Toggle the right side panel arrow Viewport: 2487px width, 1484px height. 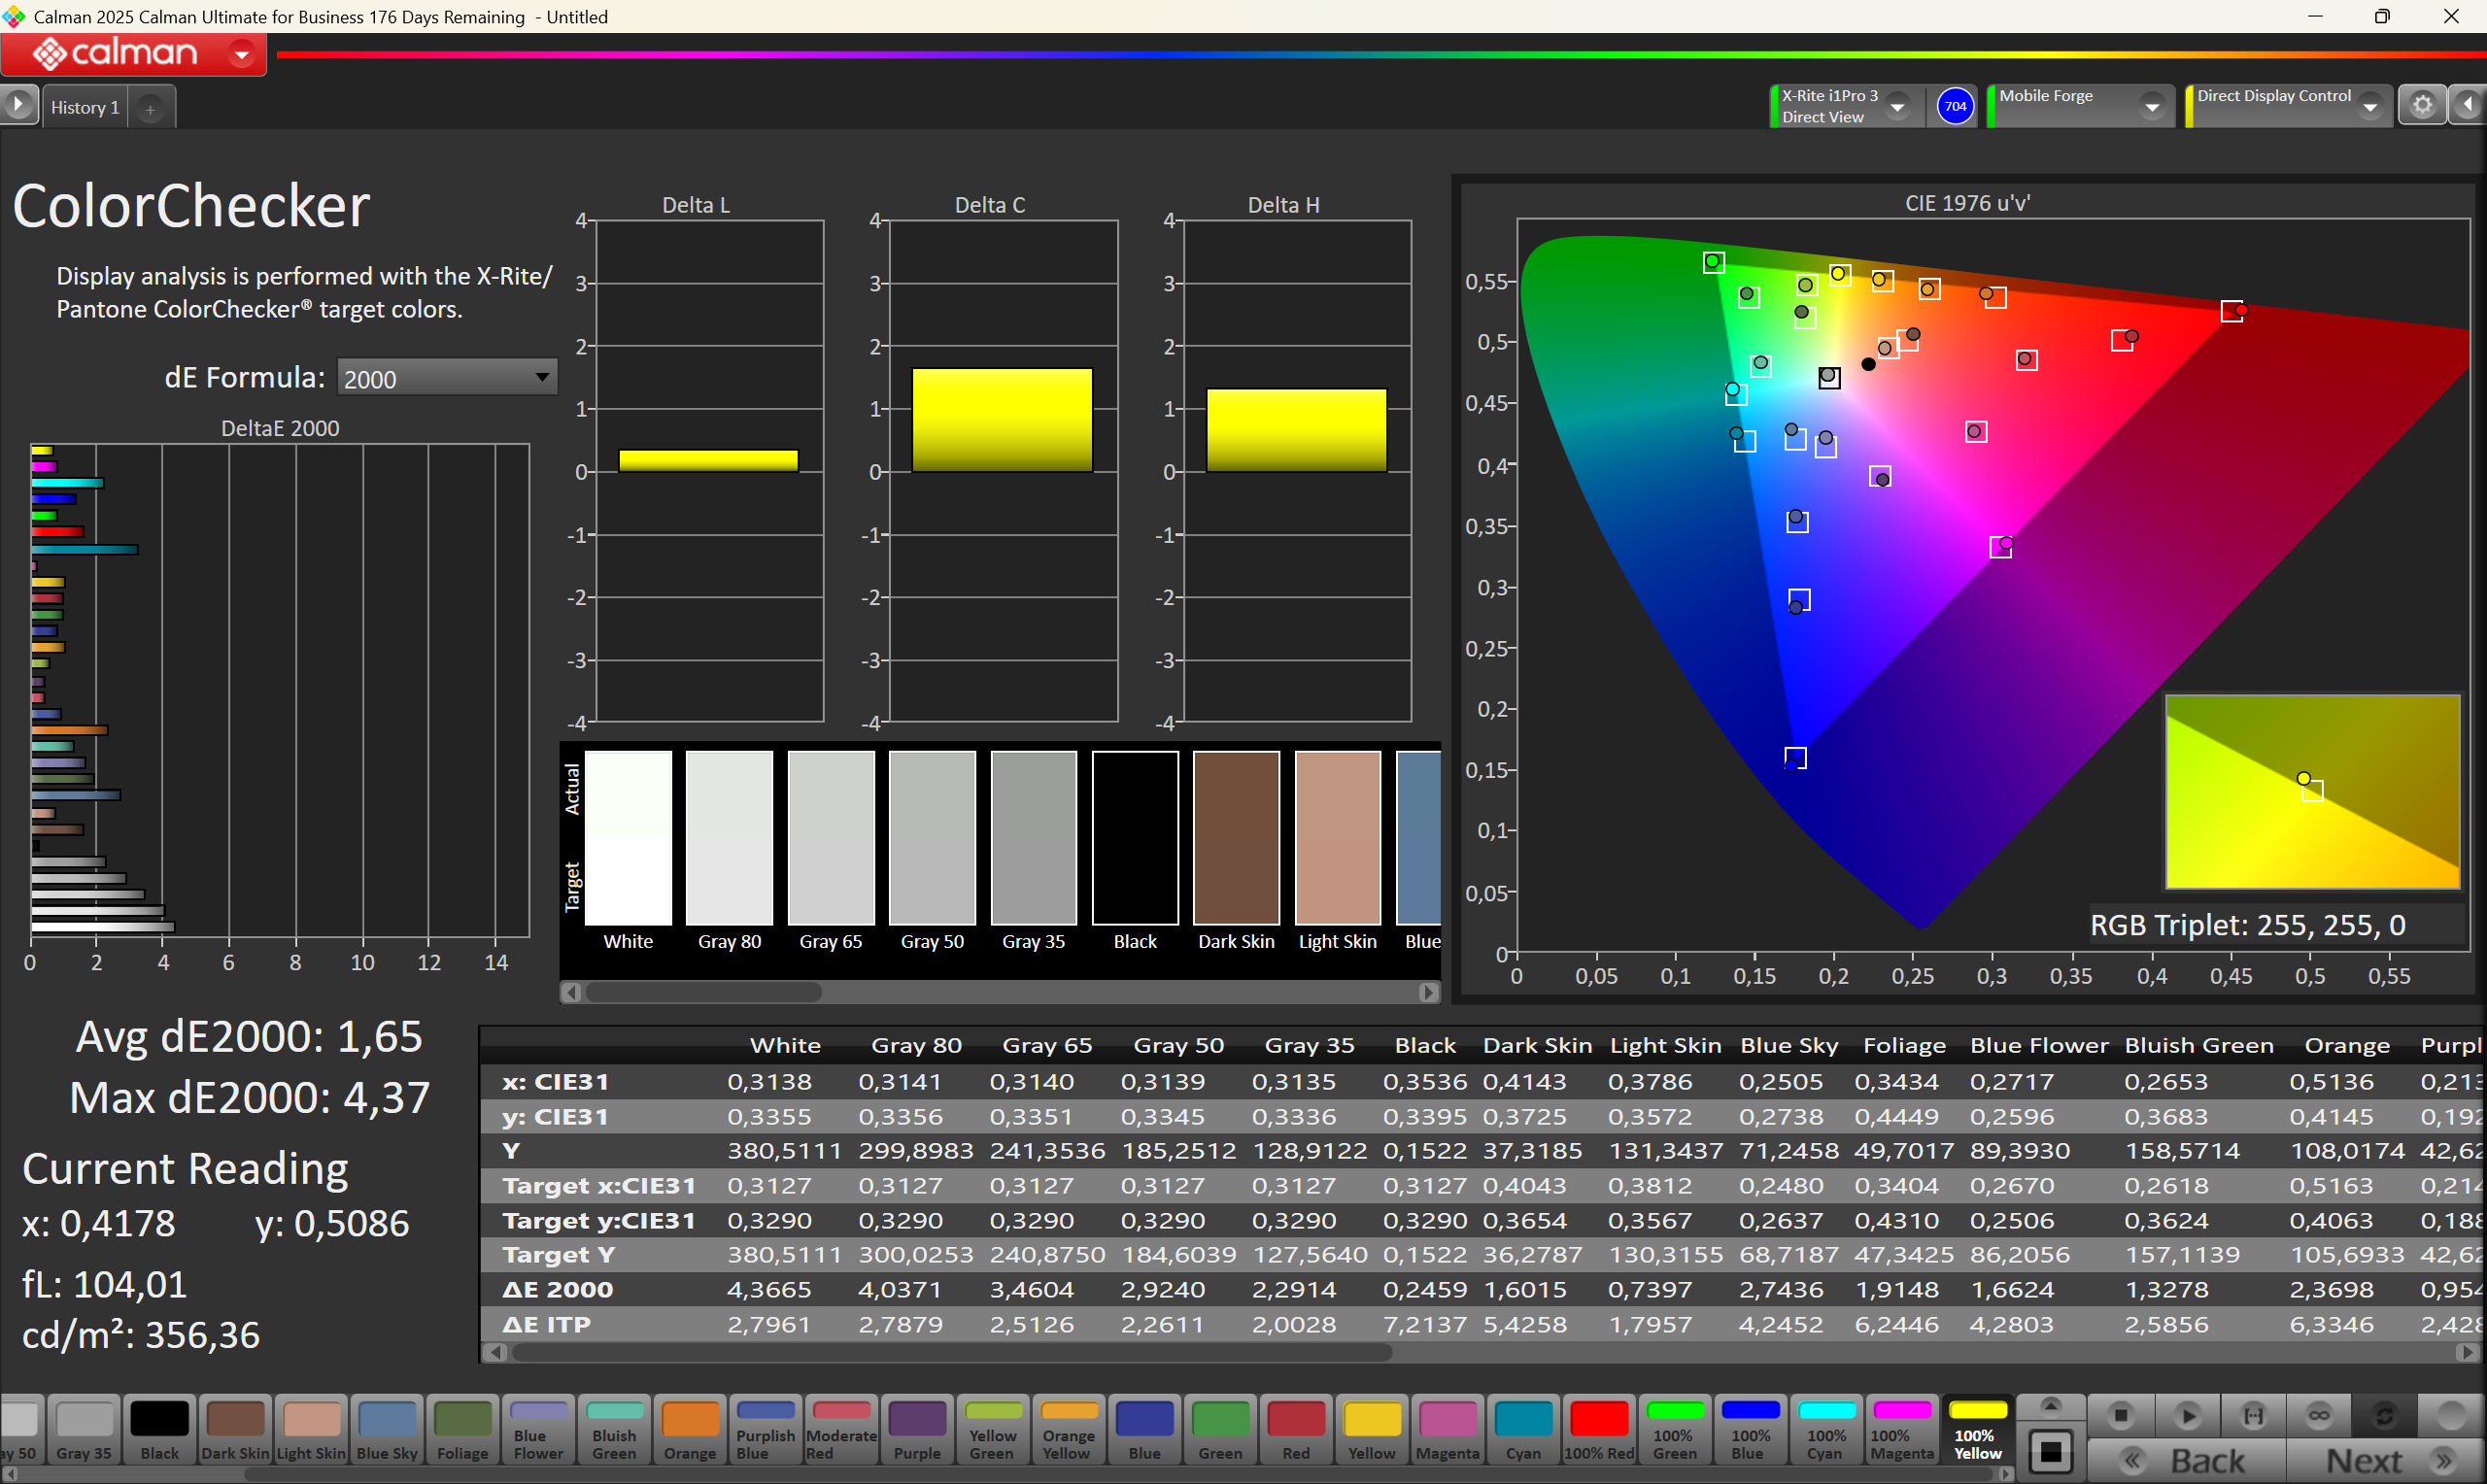[x=2468, y=105]
